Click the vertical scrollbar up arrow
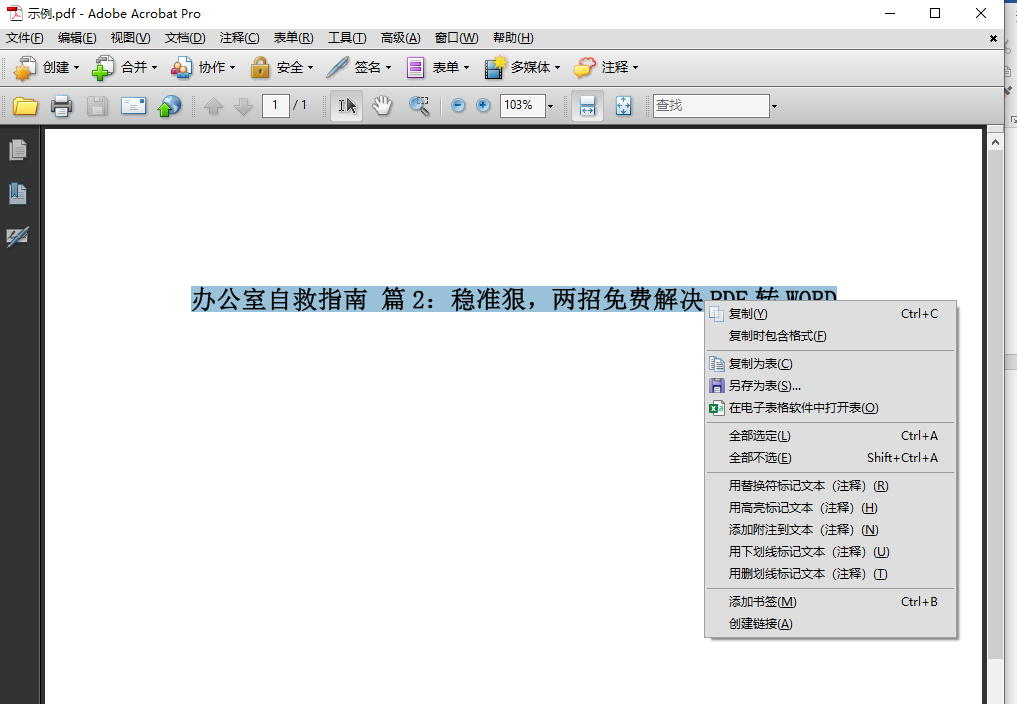The width and height of the screenshot is (1017, 704). [x=995, y=141]
